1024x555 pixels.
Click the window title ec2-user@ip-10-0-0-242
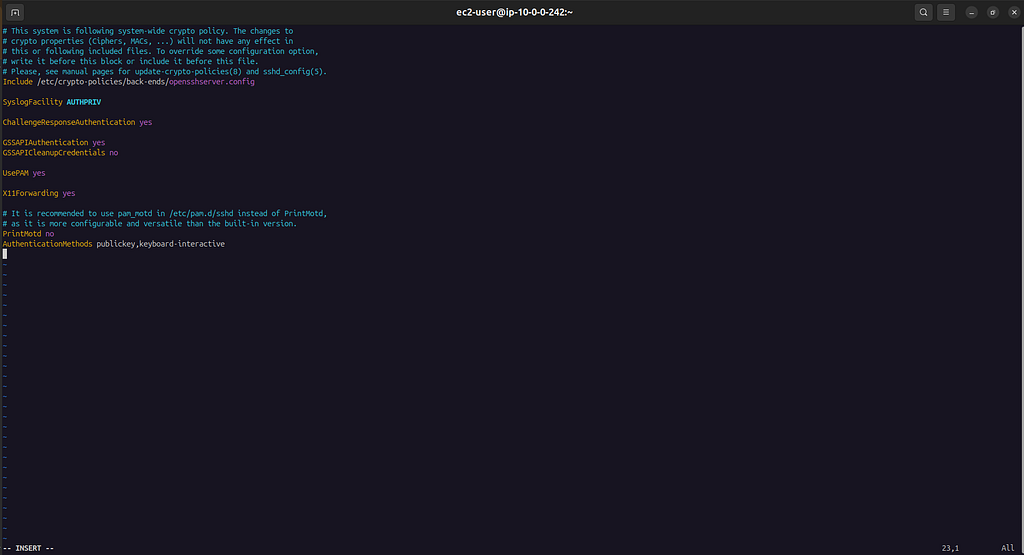pos(515,12)
